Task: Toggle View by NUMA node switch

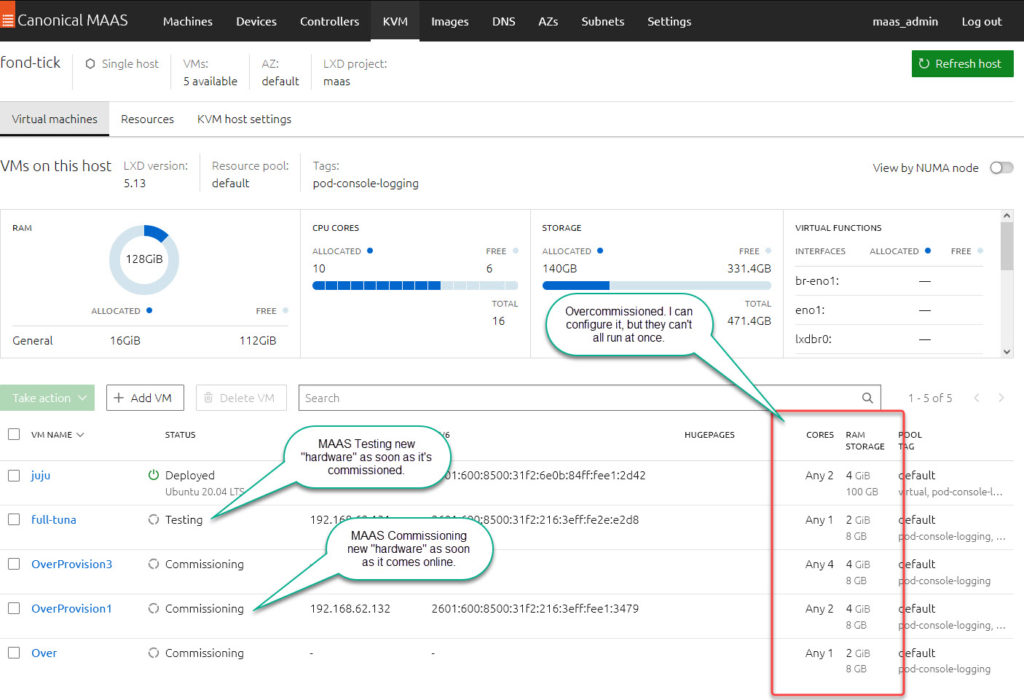Action: (1001, 168)
